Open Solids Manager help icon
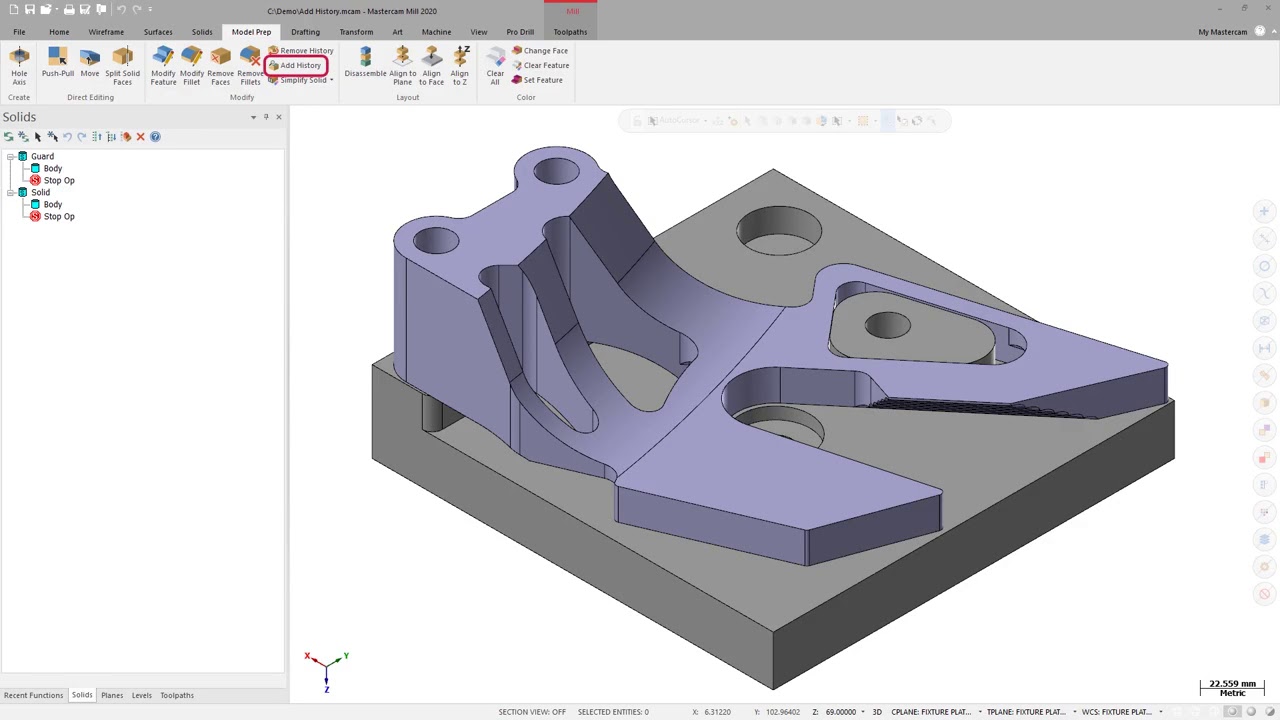 click(x=155, y=137)
